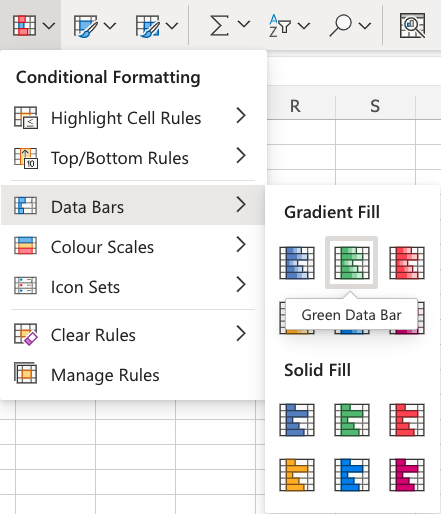
Task: Click the AutoSum sigma icon
Action: (219, 25)
